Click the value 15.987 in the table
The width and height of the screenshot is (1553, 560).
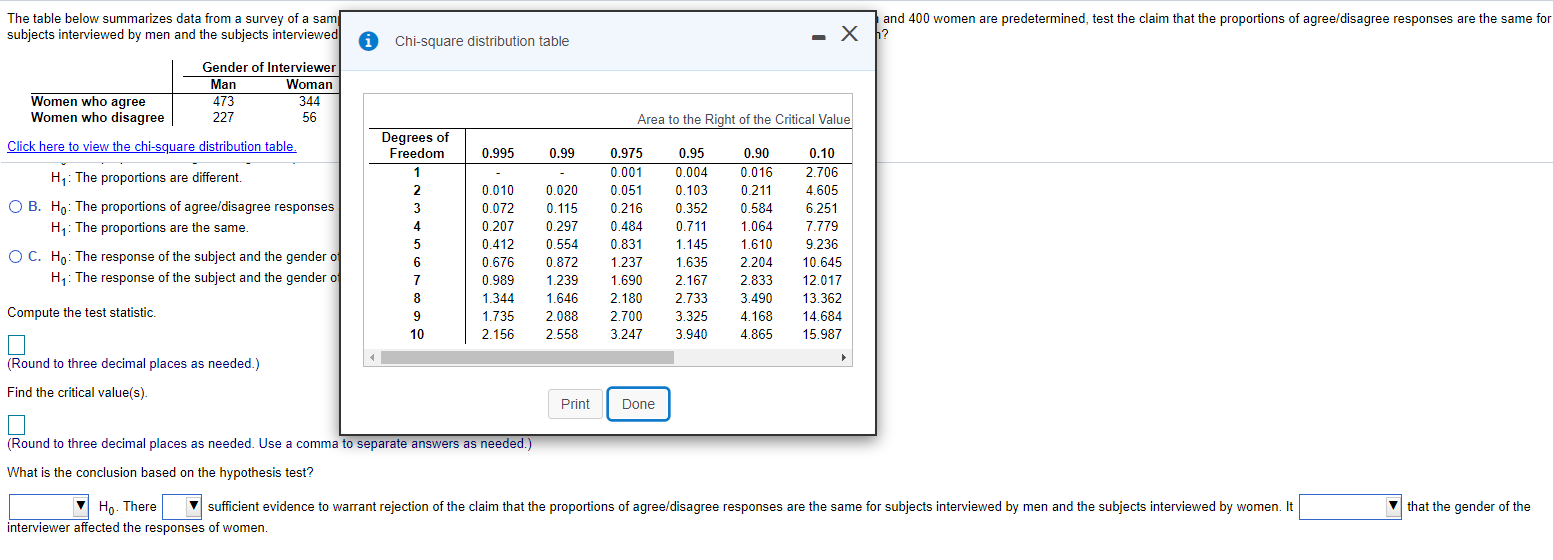[822, 334]
